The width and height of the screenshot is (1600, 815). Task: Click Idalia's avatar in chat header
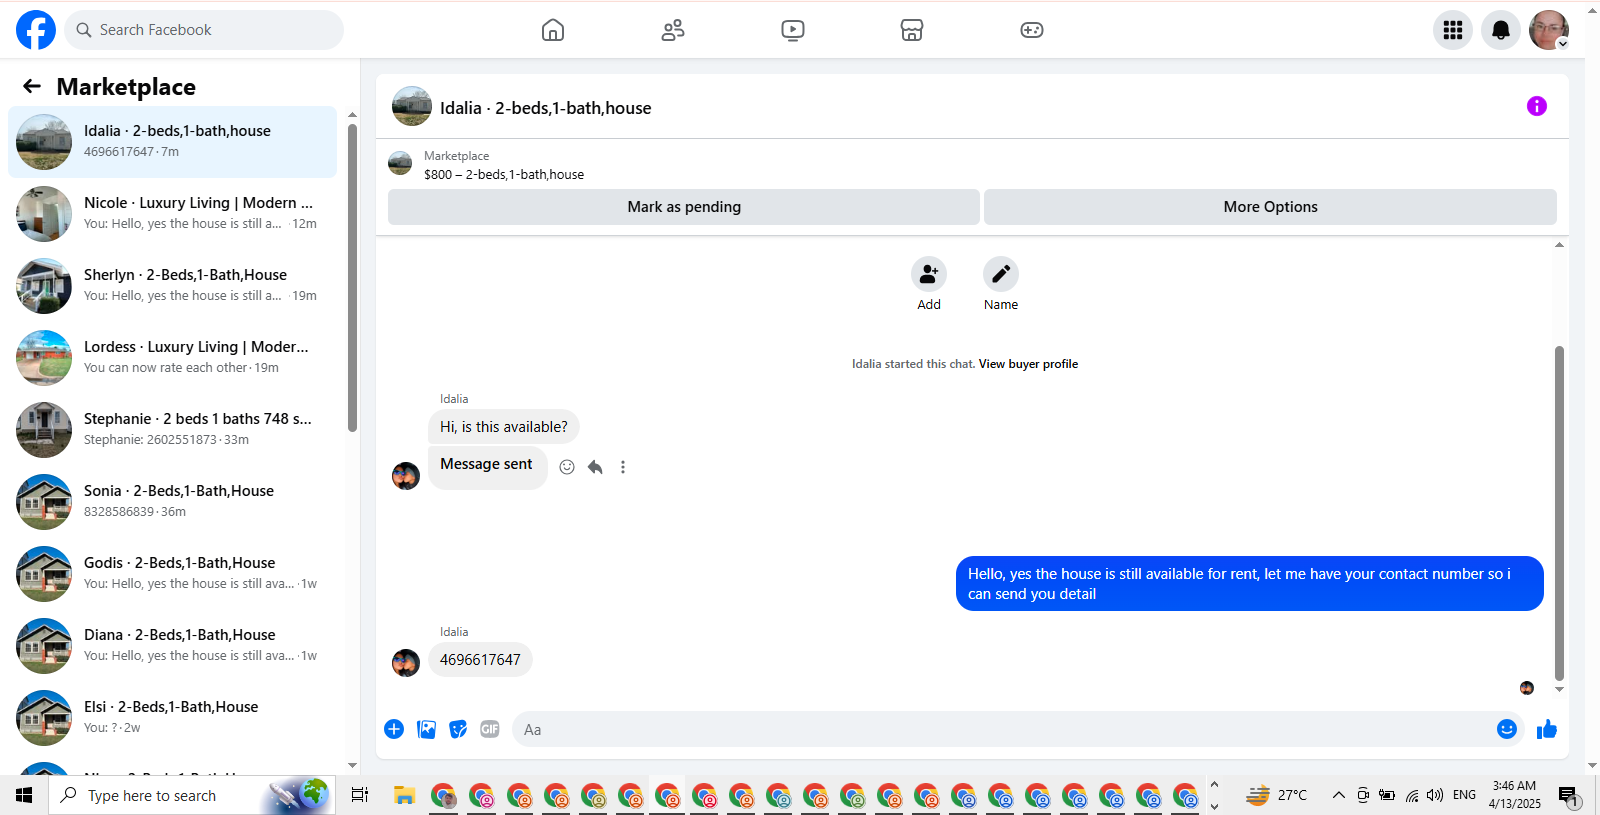412,106
